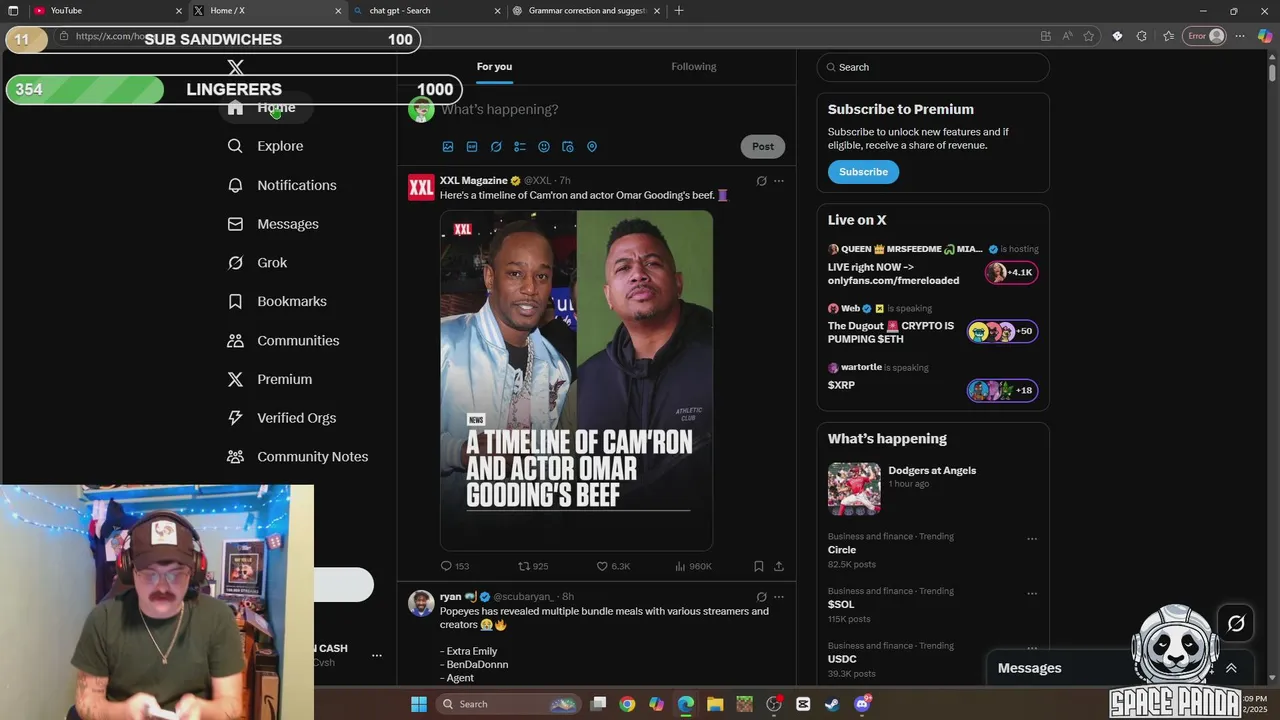
Task: Open Messages envelope in sidebar
Action: (x=273, y=224)
